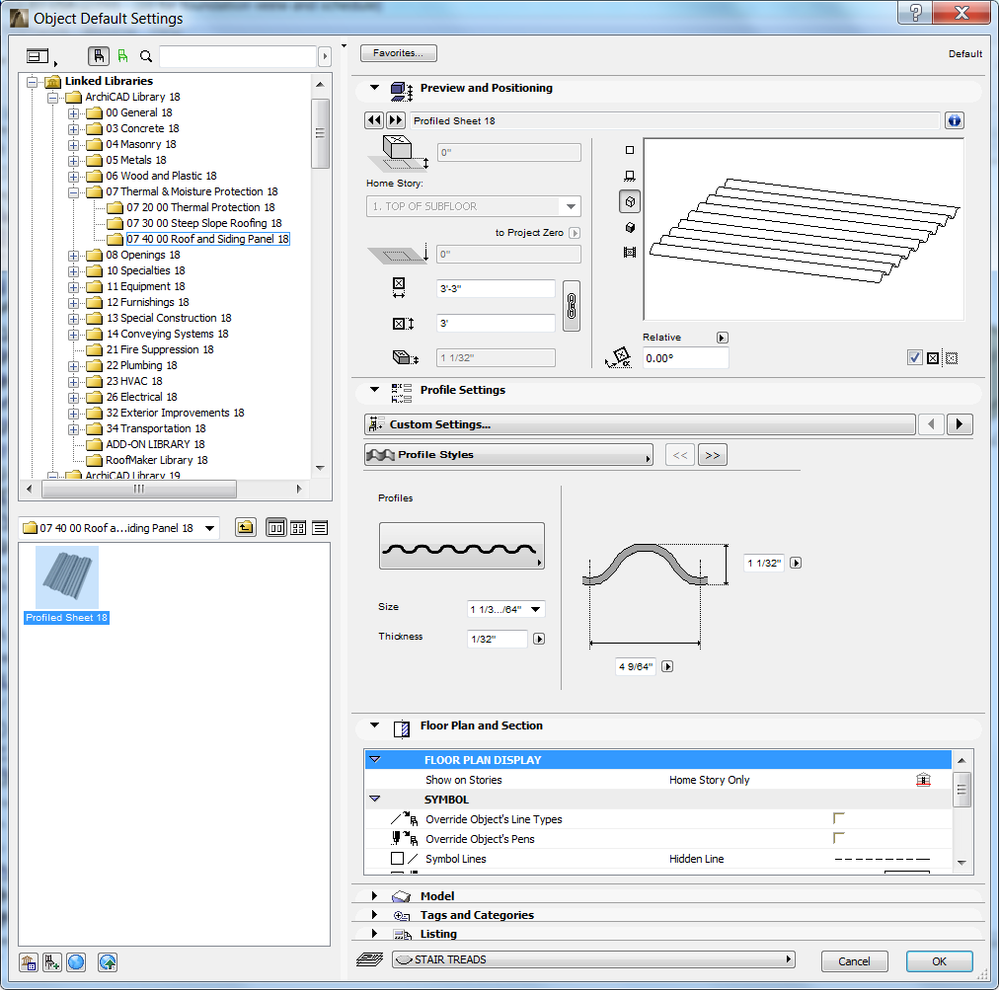This screenshot has height=990, width=999.
Task: Open Home Story dropdown
Action: click(473, 206)
